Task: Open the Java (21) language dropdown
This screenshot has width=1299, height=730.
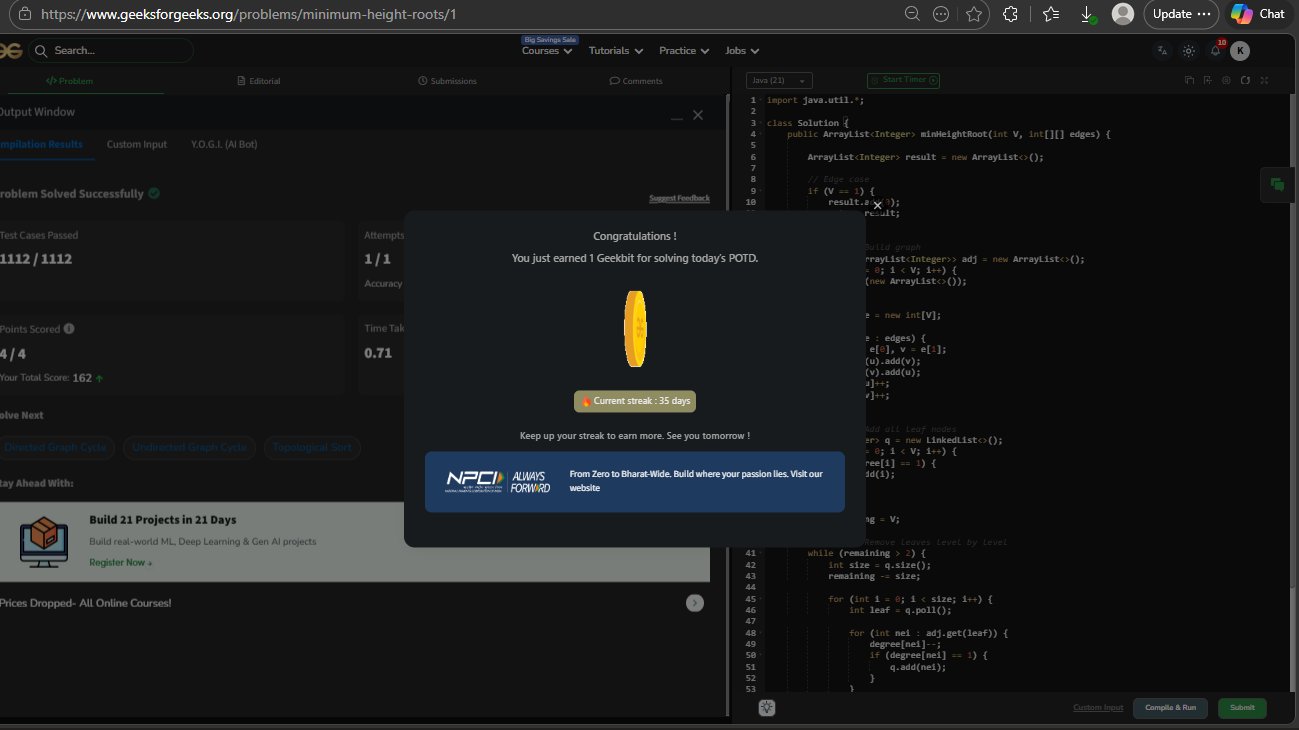Action: [779, 80]
